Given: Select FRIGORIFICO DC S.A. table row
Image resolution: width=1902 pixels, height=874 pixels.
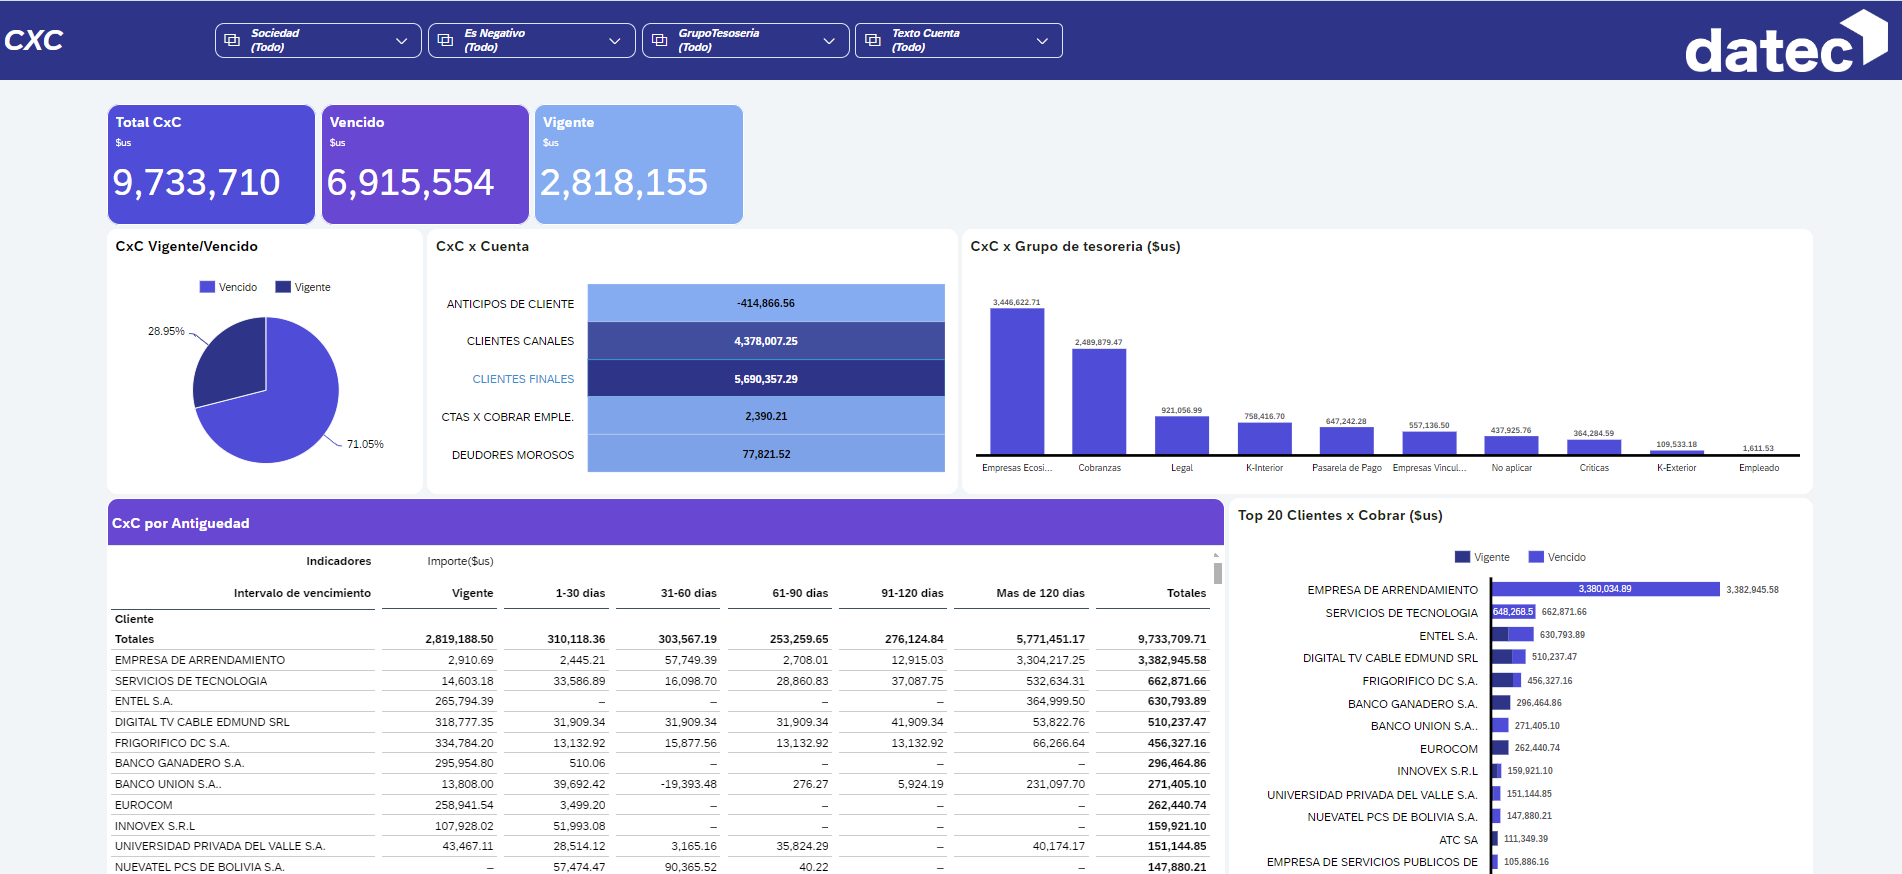Looking at the screenshot, I should (x=660, y=743).
